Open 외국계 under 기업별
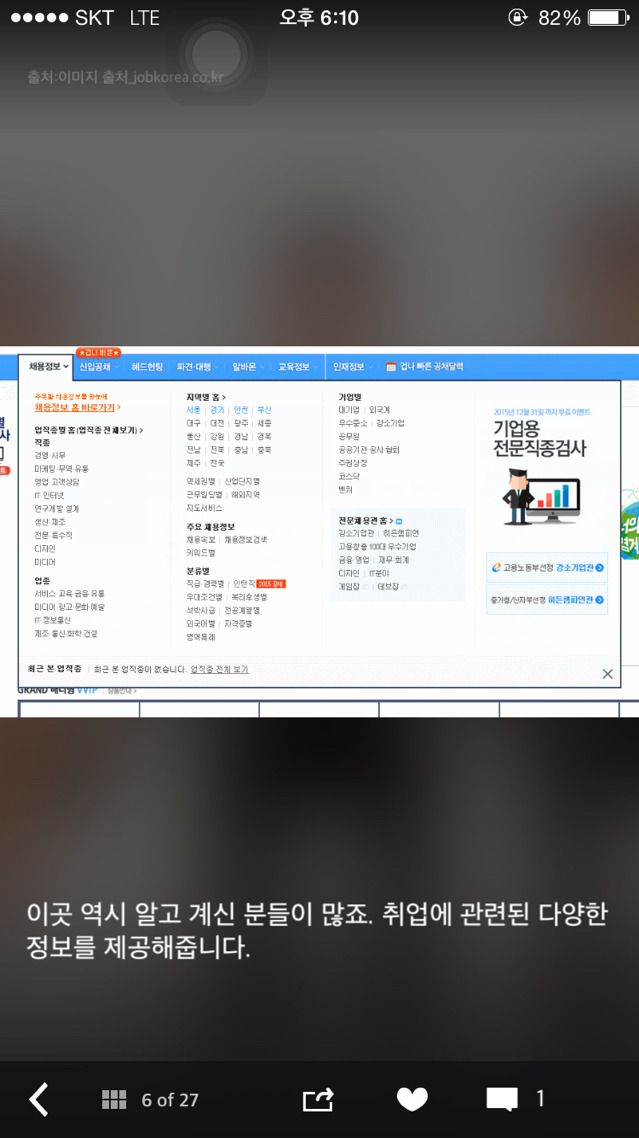Viewport: 639px width, 1138px height. 379,410
